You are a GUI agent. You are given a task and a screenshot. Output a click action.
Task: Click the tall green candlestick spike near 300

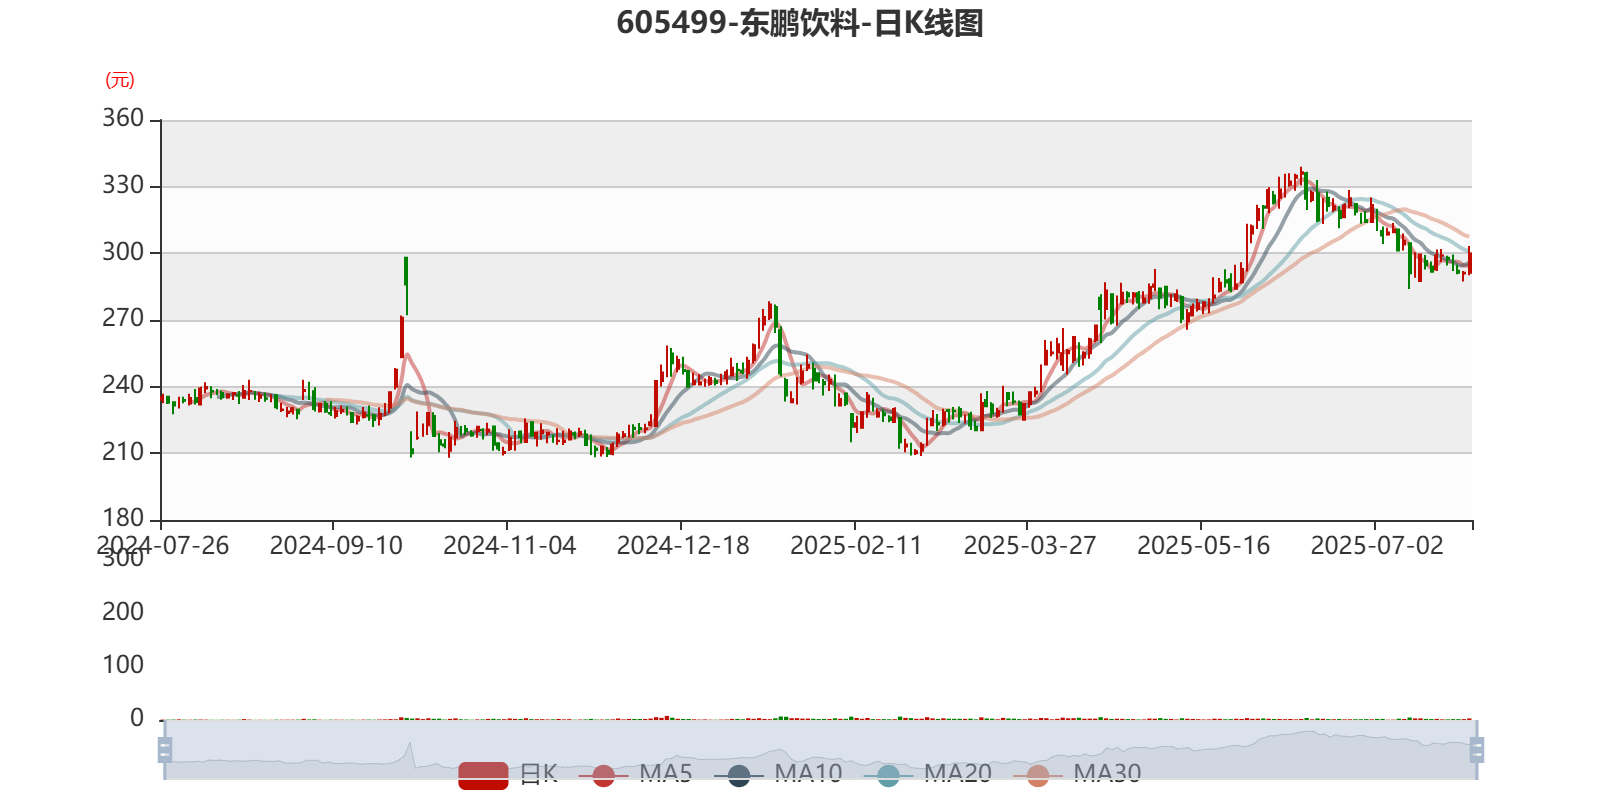coord(406,285)
